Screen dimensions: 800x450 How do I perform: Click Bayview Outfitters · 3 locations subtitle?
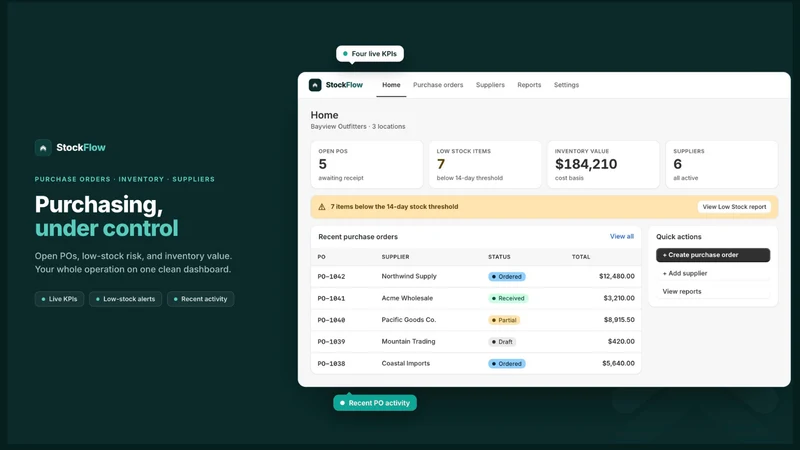click(x=358, y=127)
